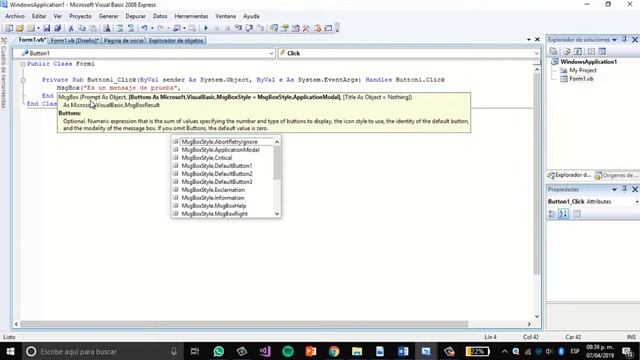Screen dimensions: 640x360
Task: Click the Copy toolbar icon
Action: 82,28
